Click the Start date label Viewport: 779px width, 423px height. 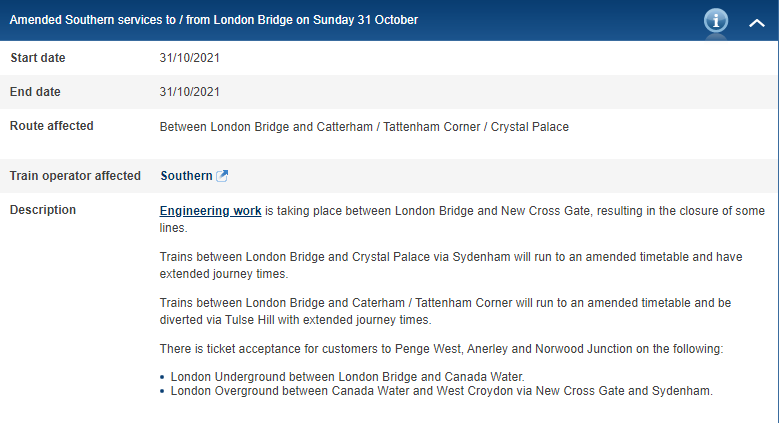(x=38, y=58)
